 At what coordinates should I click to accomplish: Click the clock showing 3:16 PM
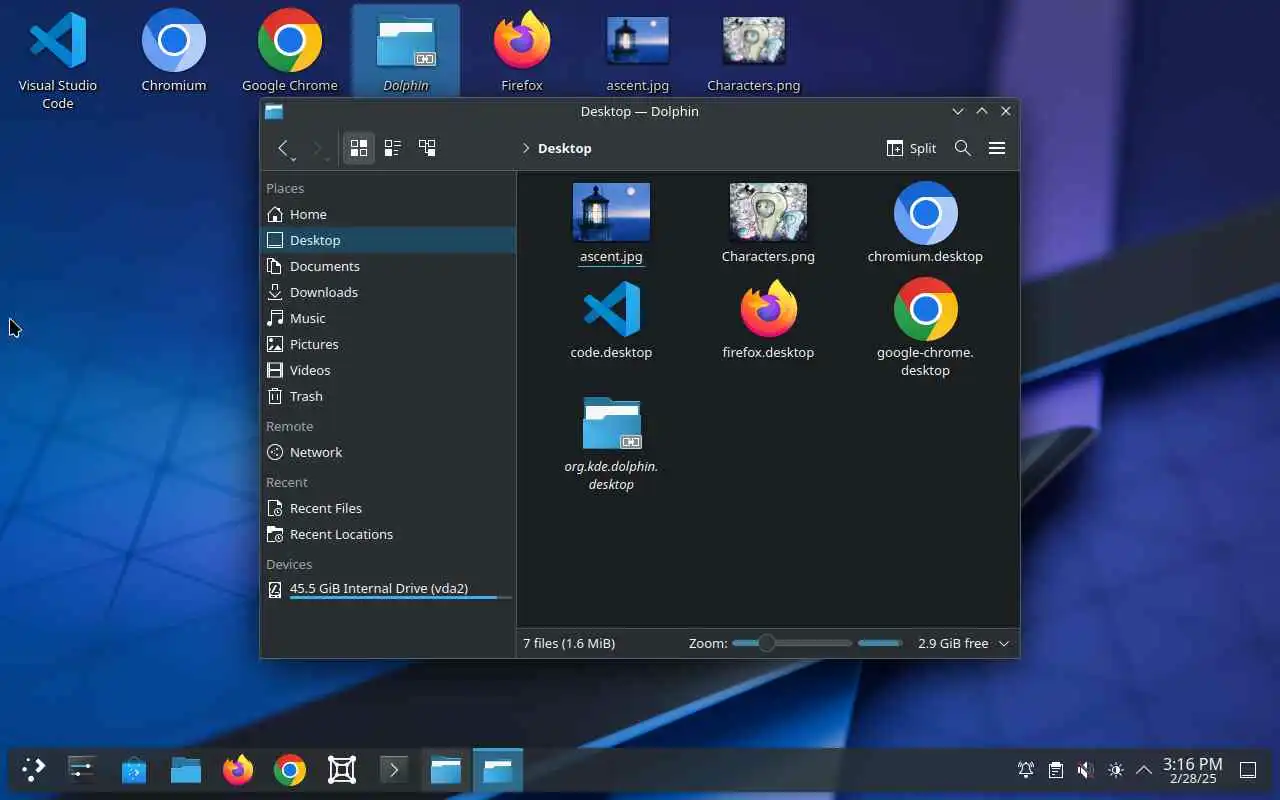[x=1192, y=770]
